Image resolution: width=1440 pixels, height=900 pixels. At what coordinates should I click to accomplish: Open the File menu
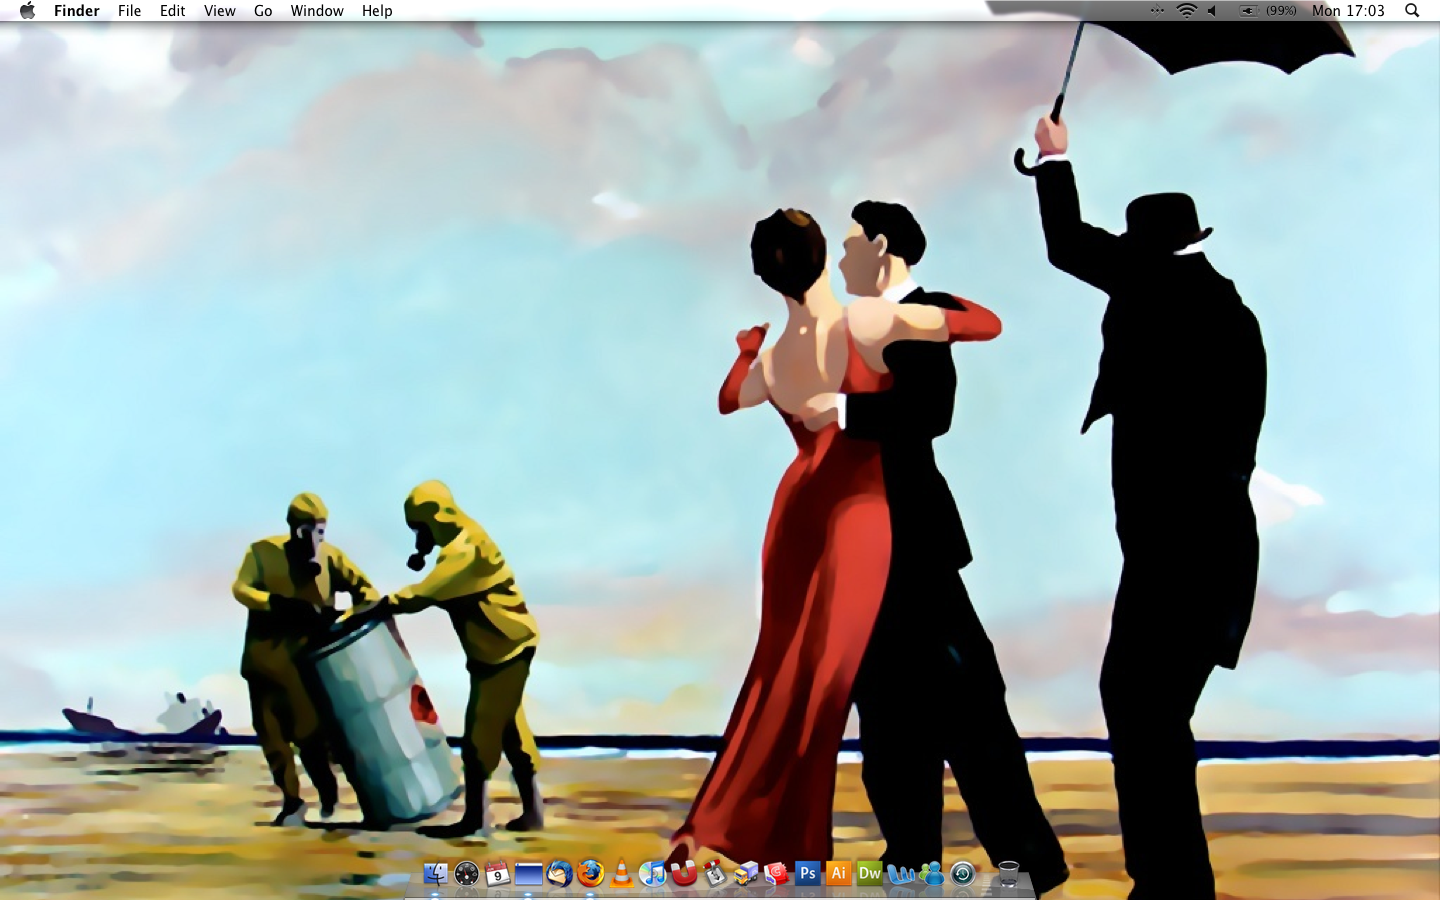tap(130, 11)
